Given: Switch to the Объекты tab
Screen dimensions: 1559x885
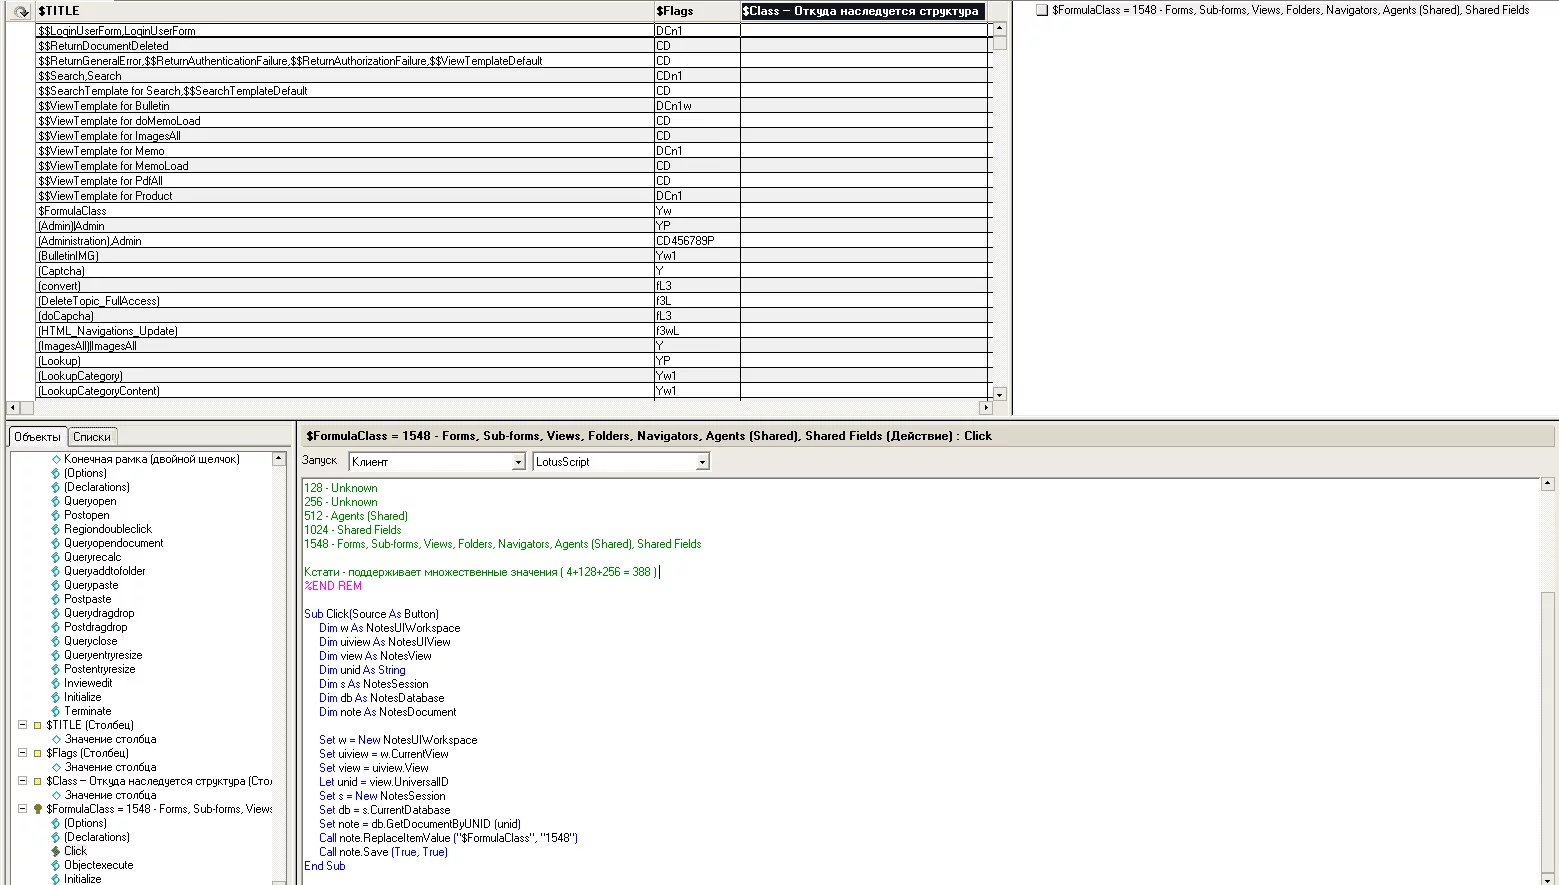Looking at the screenshot, I should 38,437.
